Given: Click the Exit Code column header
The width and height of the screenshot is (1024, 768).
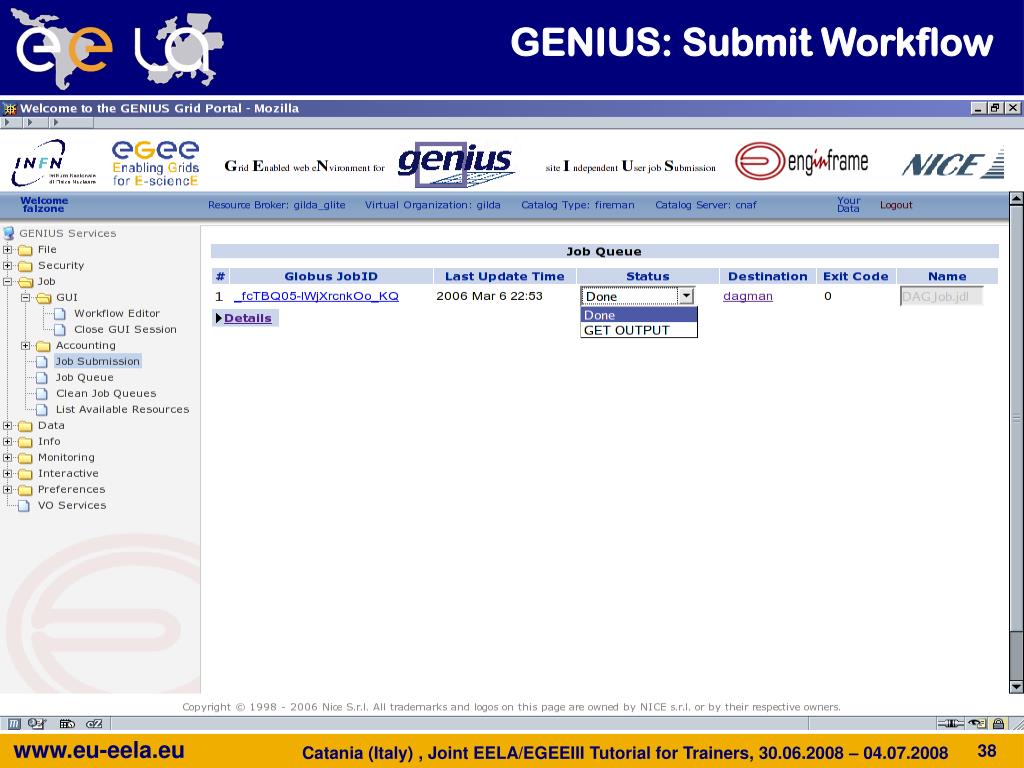Looking at the screenshot, I should coord(856,276).
